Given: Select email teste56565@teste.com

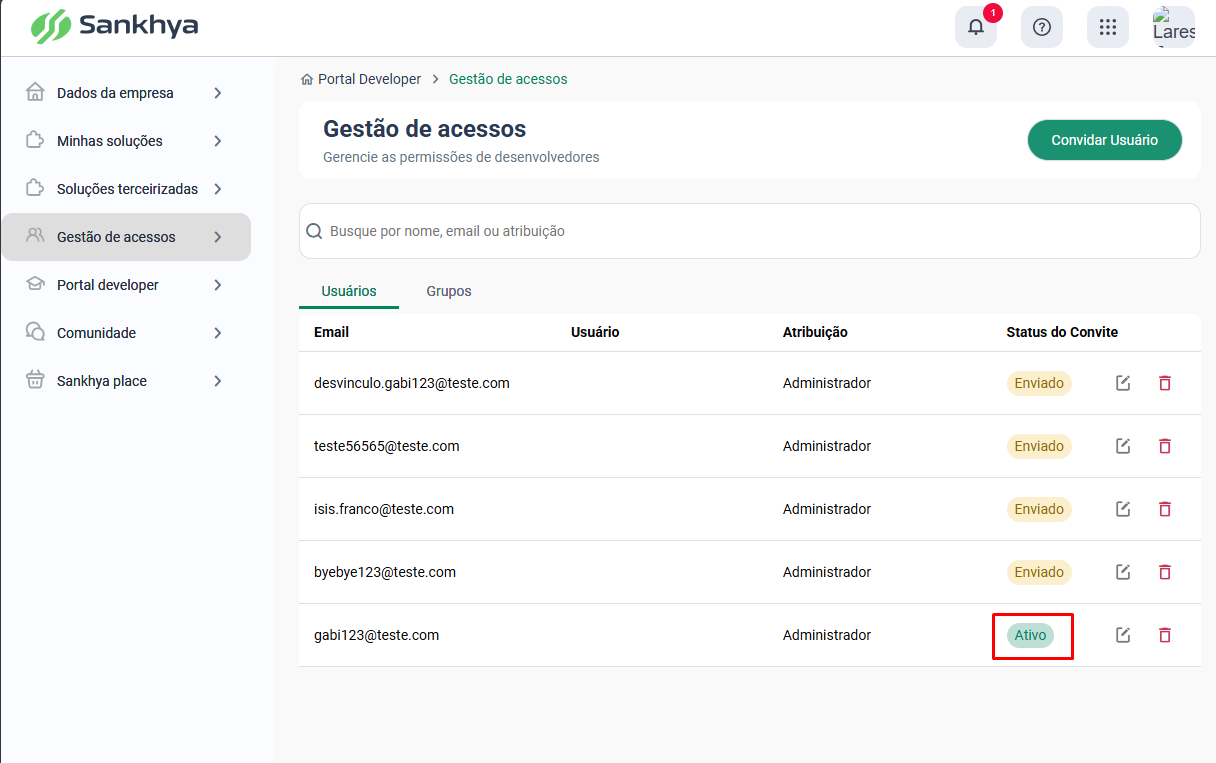Looking at the screenshot, I should (387, 446).
